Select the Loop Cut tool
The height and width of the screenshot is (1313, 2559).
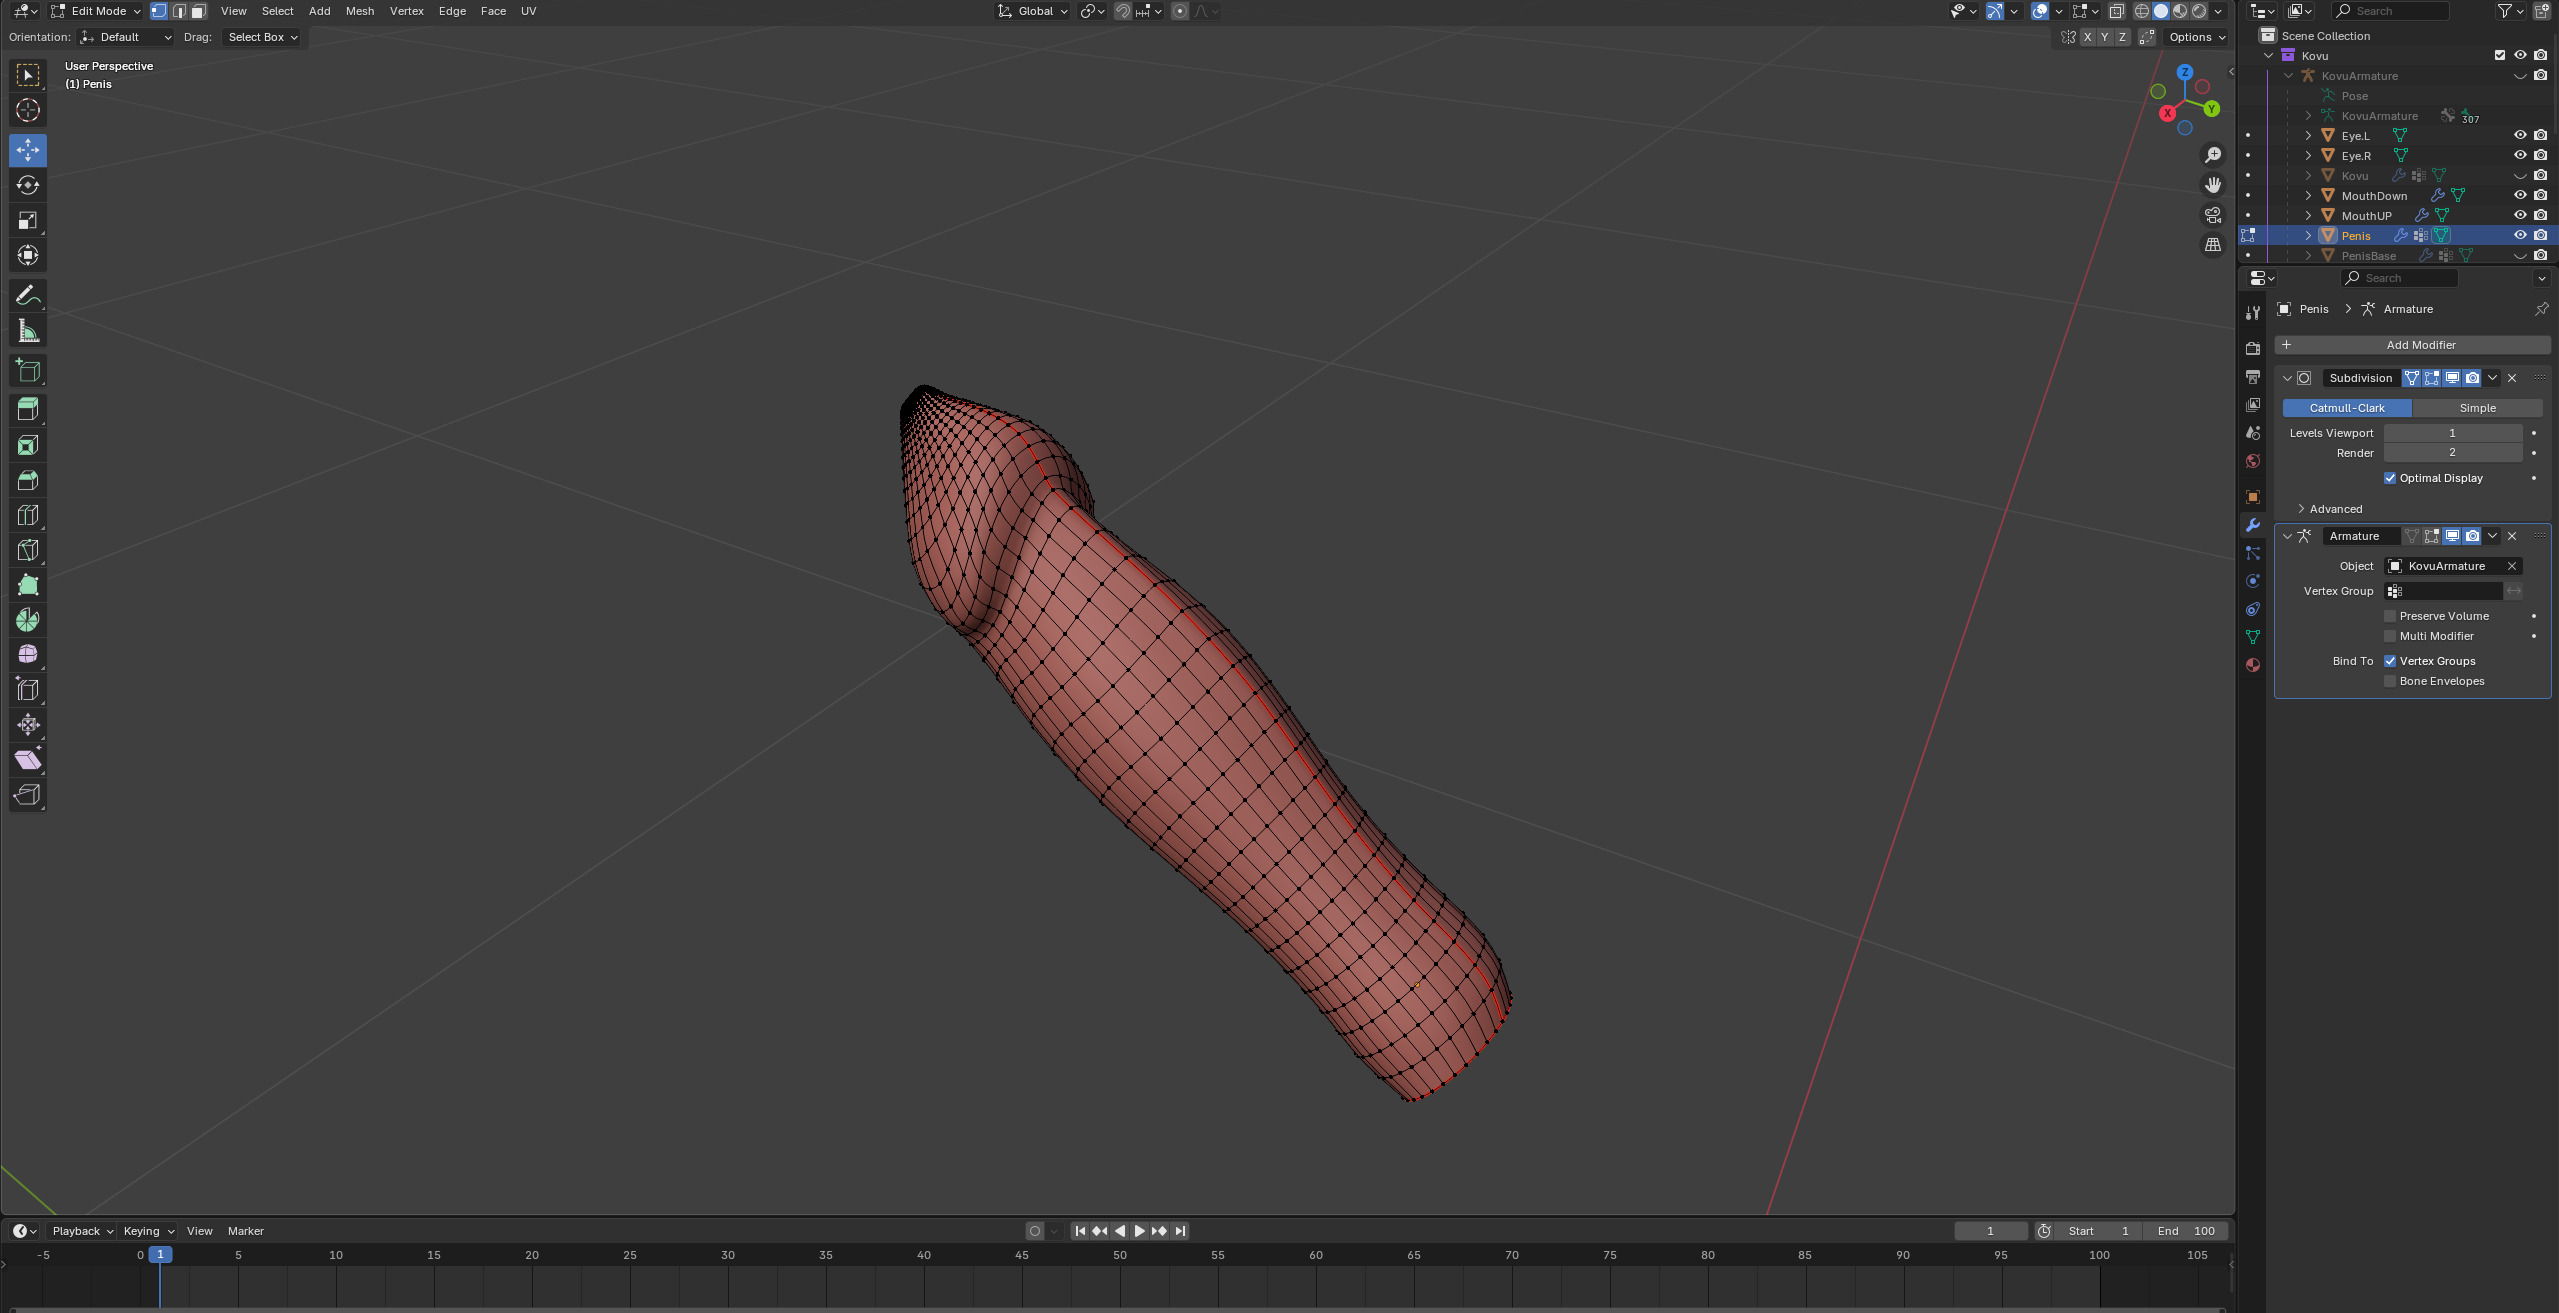(28, 515)
